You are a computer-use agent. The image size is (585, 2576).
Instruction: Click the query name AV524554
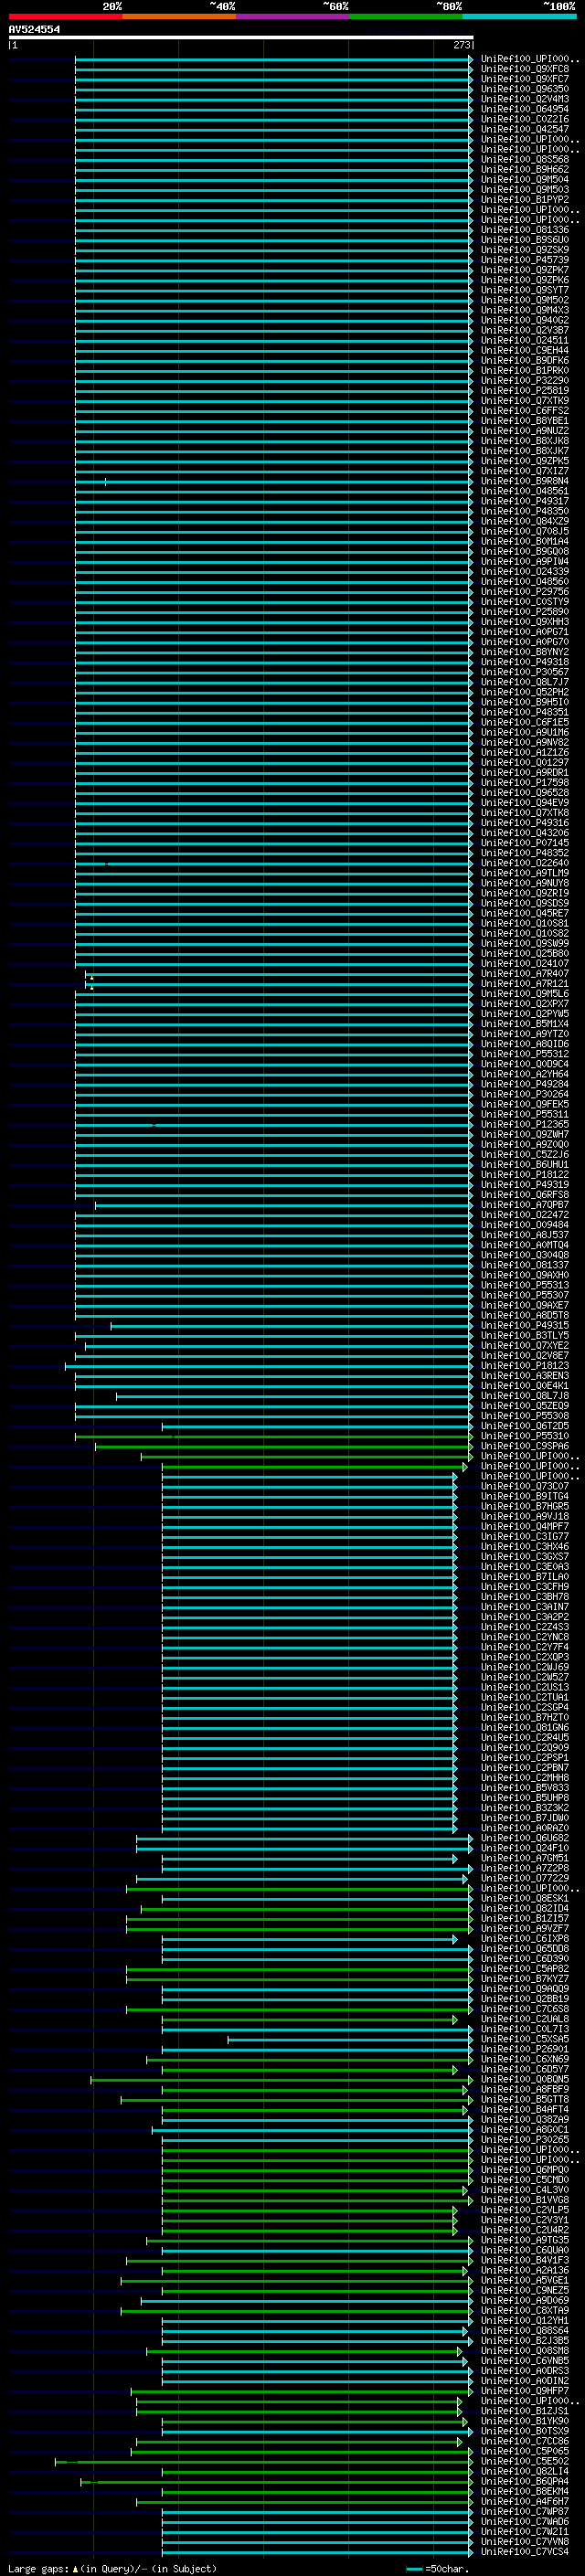(34, 30)
